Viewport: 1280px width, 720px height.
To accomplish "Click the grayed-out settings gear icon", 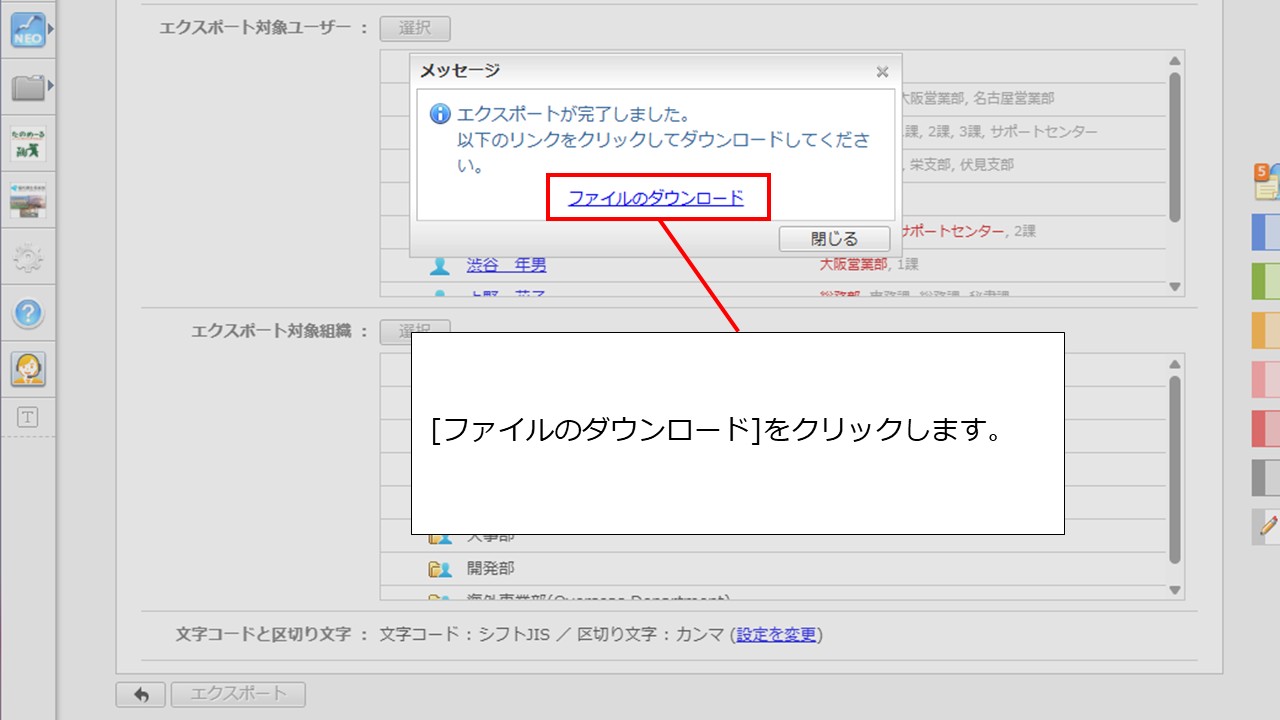I will click(28, 259).
